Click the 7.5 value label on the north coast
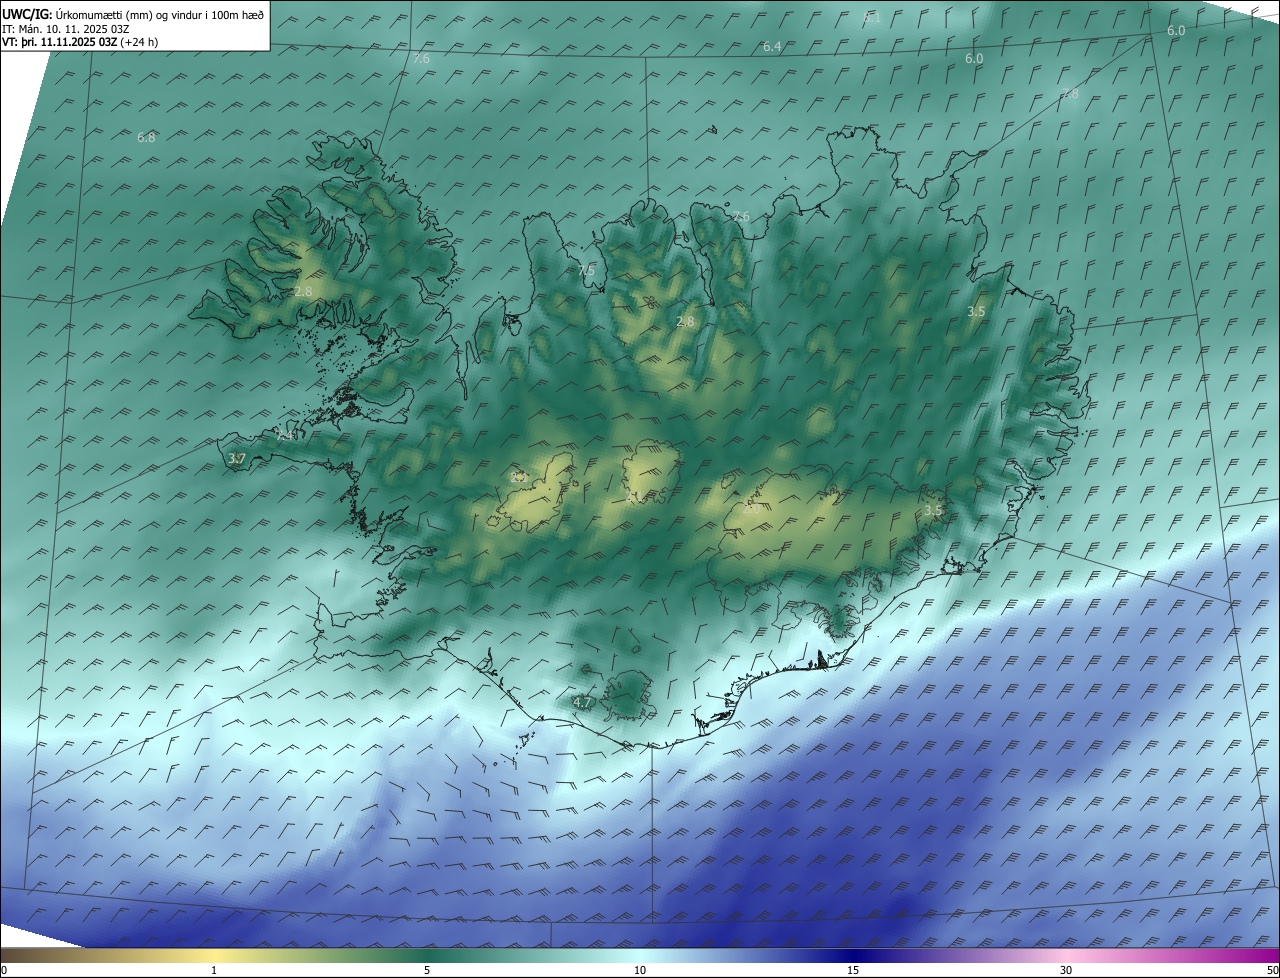 [586, 271]
